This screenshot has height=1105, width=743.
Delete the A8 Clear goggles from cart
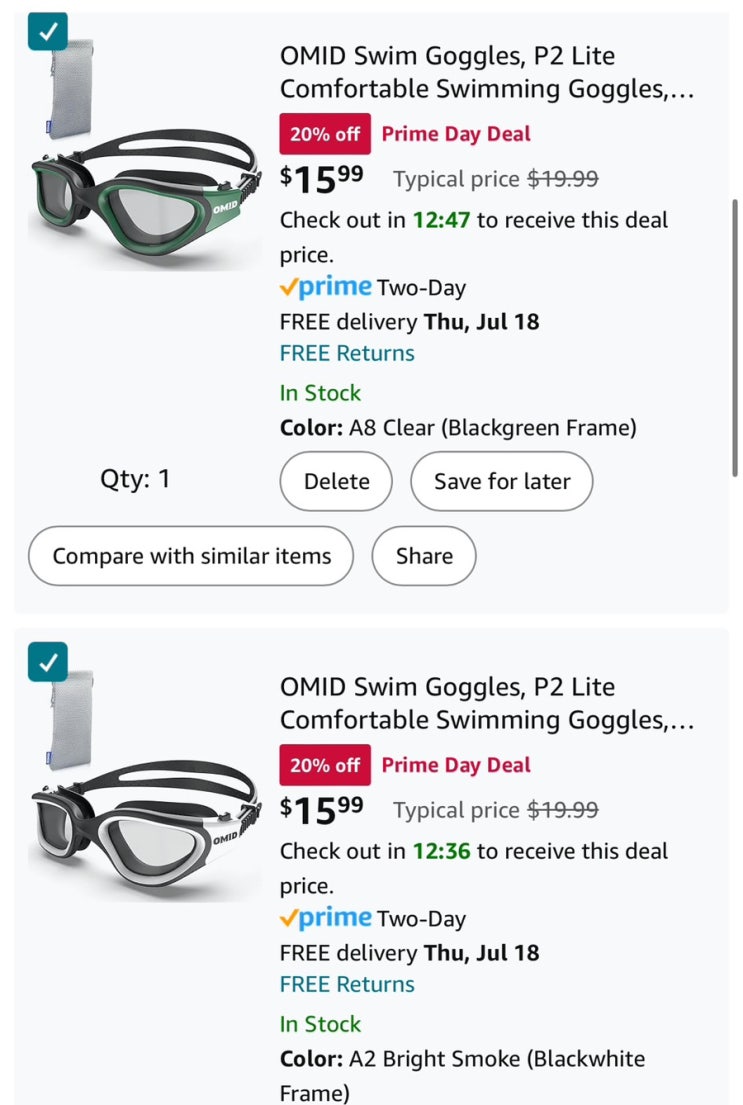point(336,481)
